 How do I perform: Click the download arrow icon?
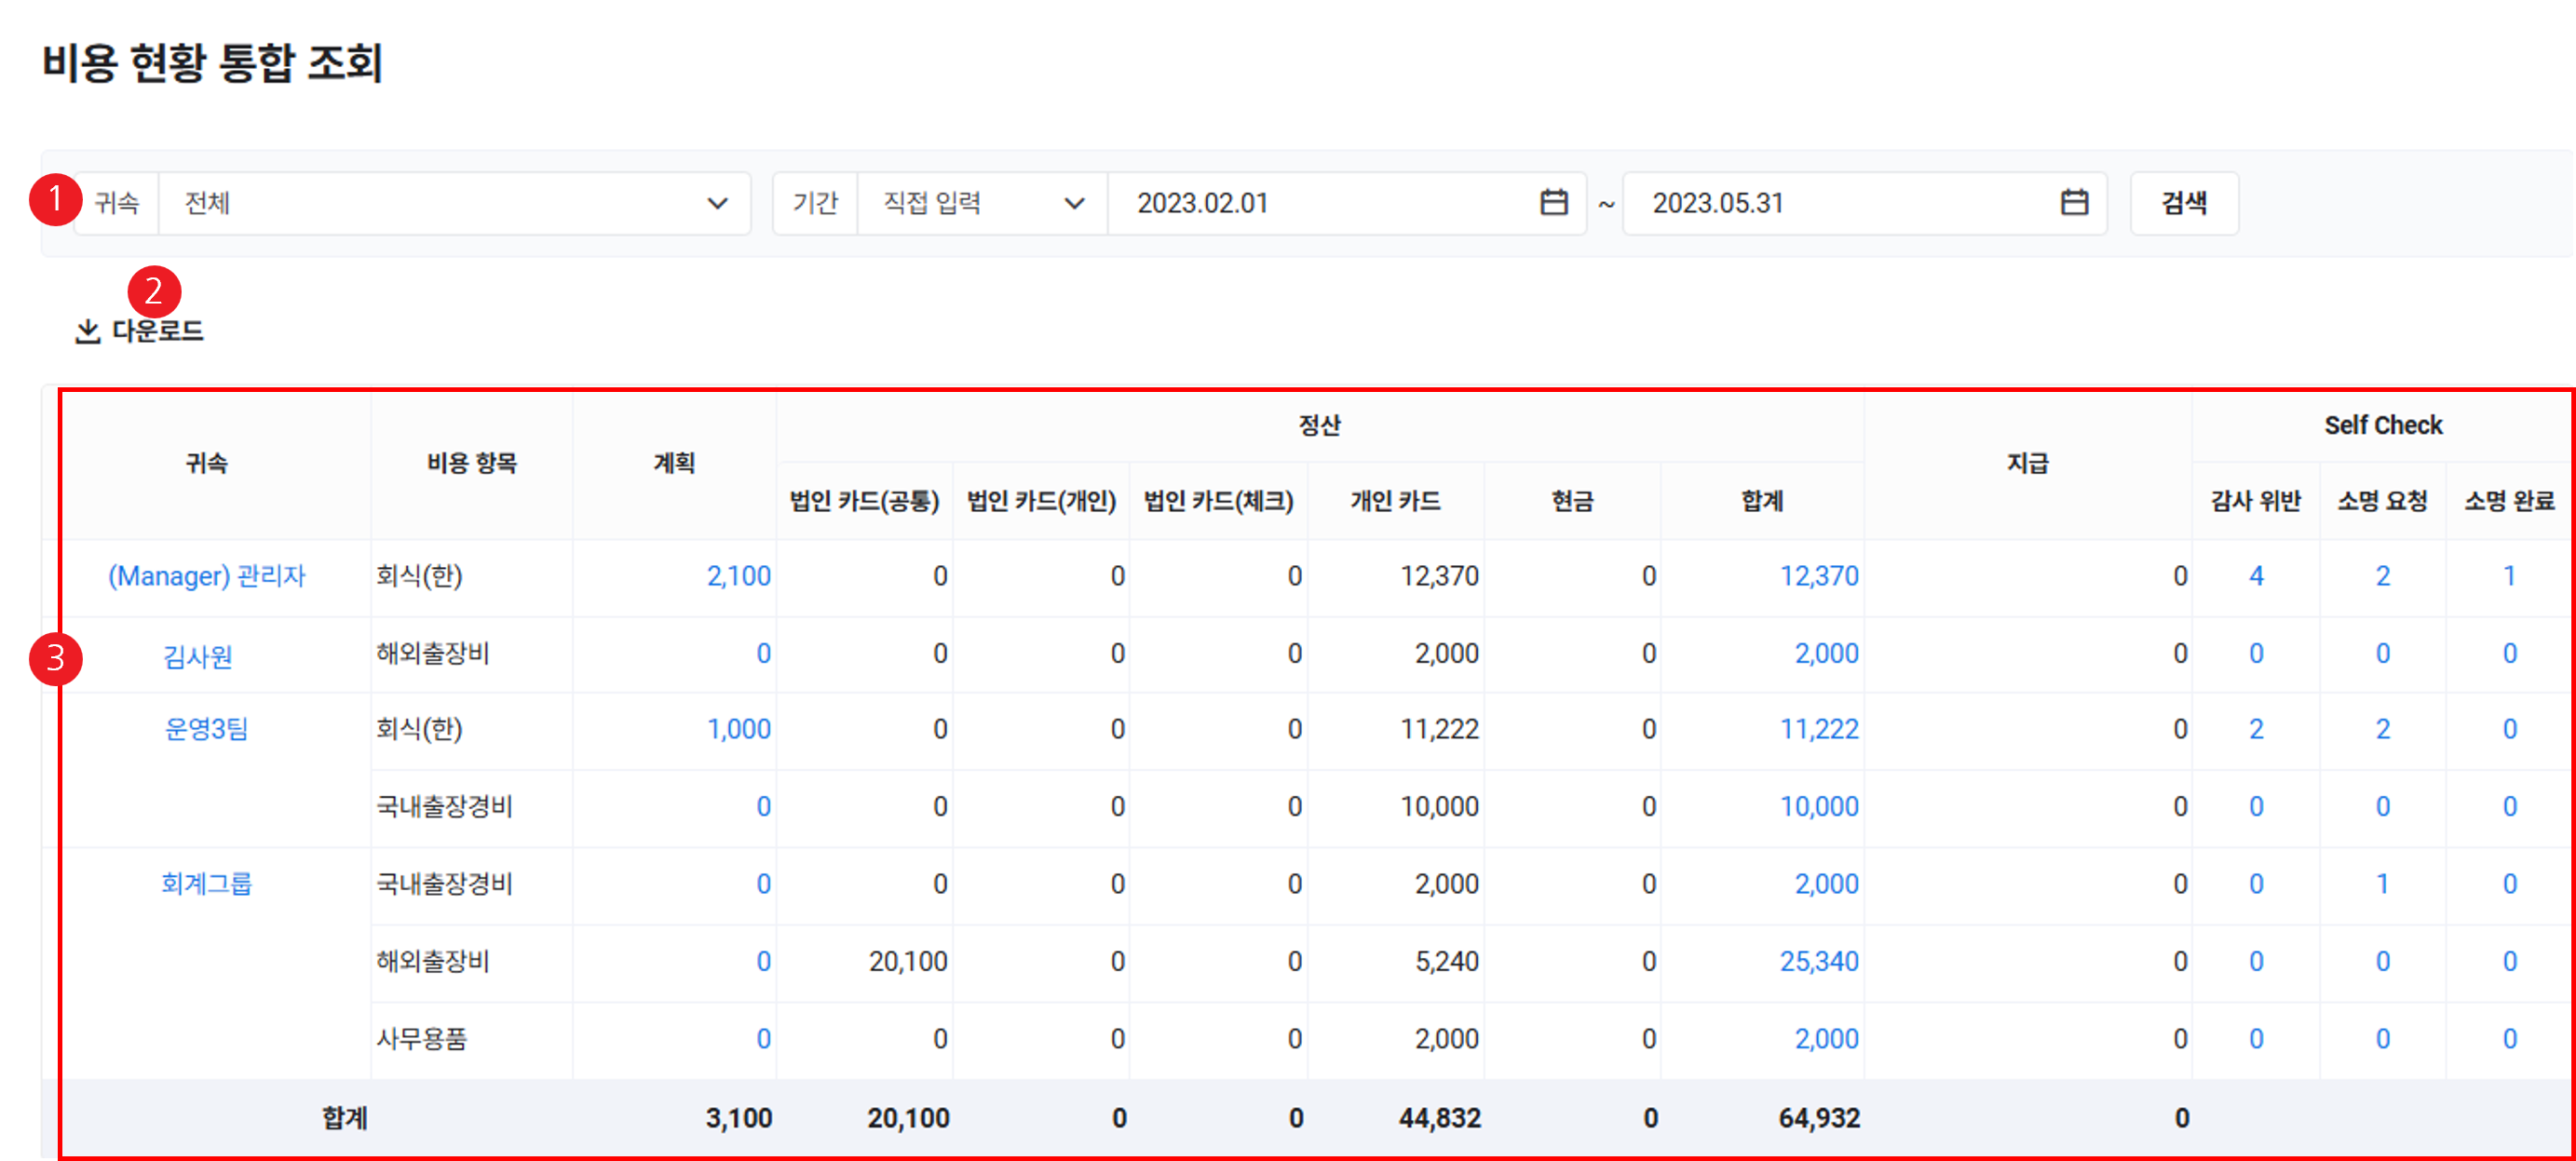(x=88, y=331)
